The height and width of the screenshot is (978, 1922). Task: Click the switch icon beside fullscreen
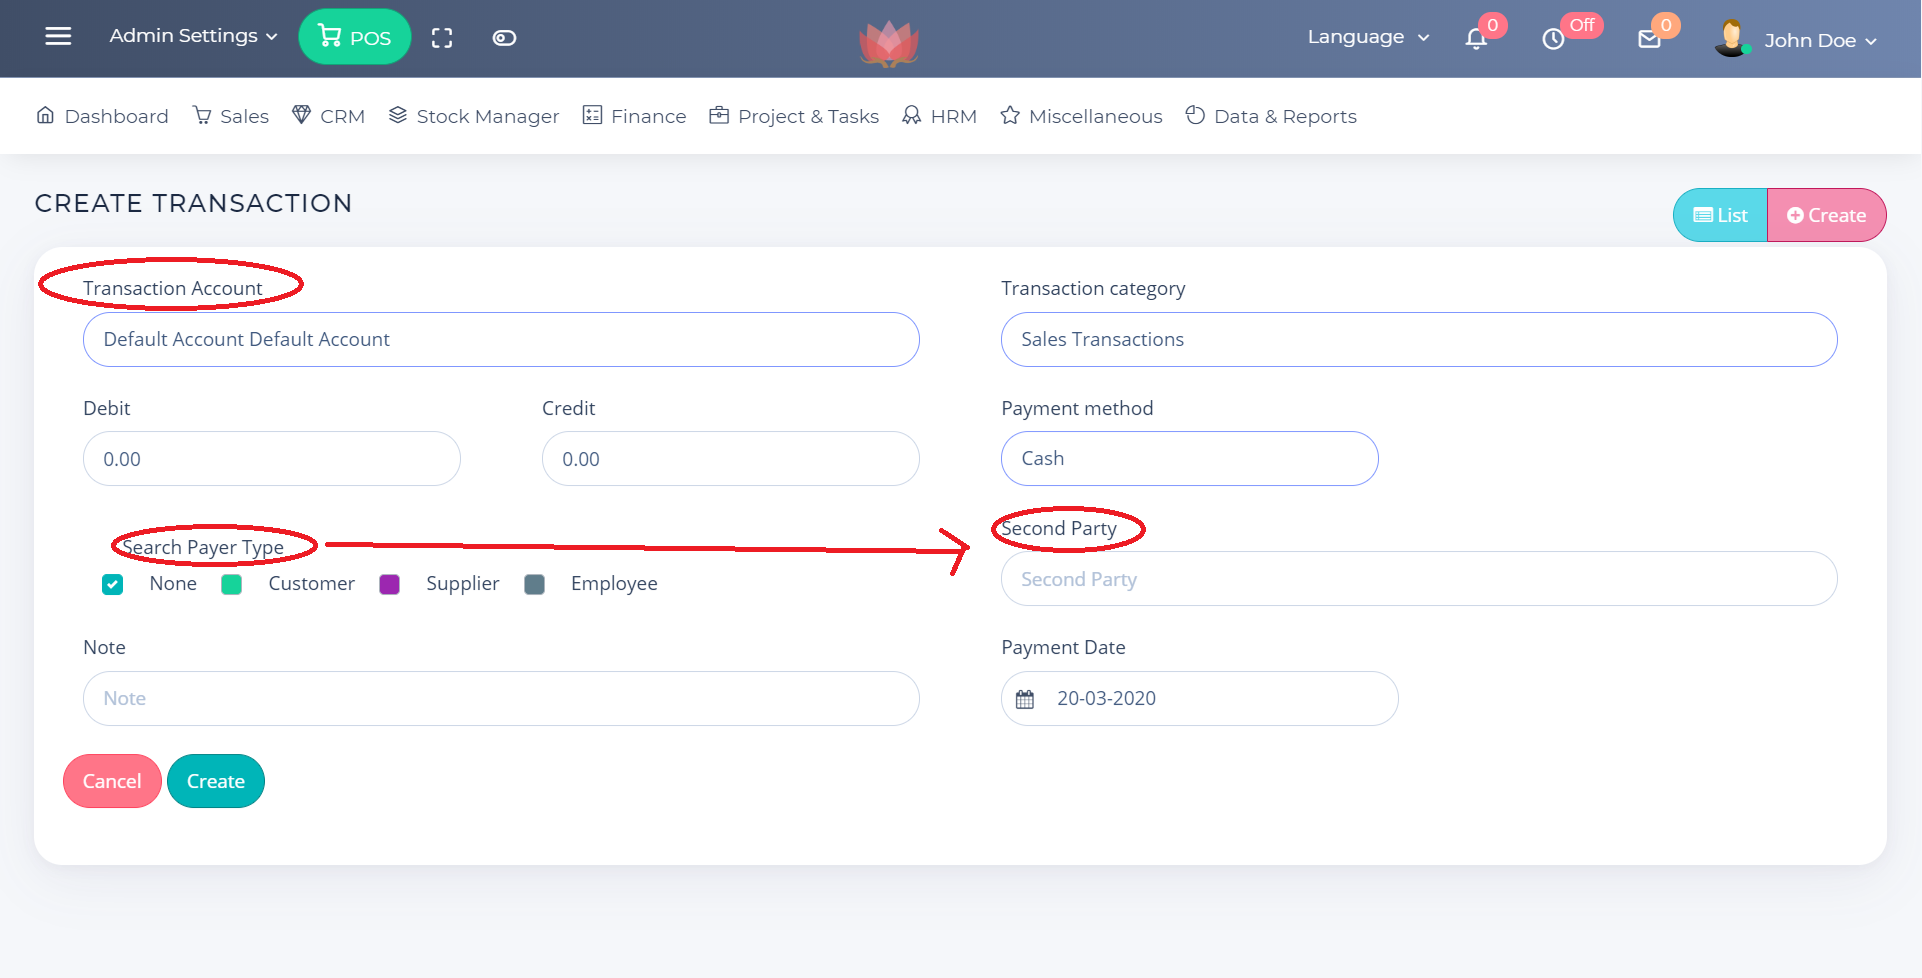coord(504,38)
